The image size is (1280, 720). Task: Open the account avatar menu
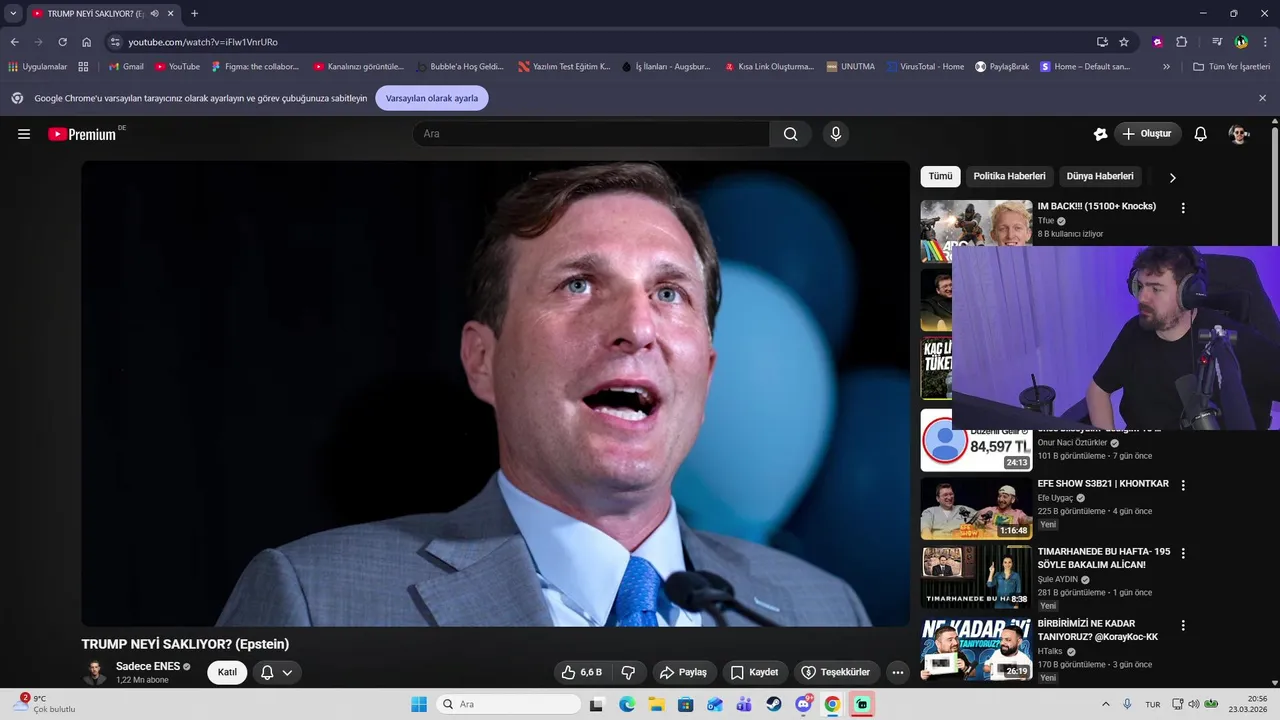coord(1239,134)
